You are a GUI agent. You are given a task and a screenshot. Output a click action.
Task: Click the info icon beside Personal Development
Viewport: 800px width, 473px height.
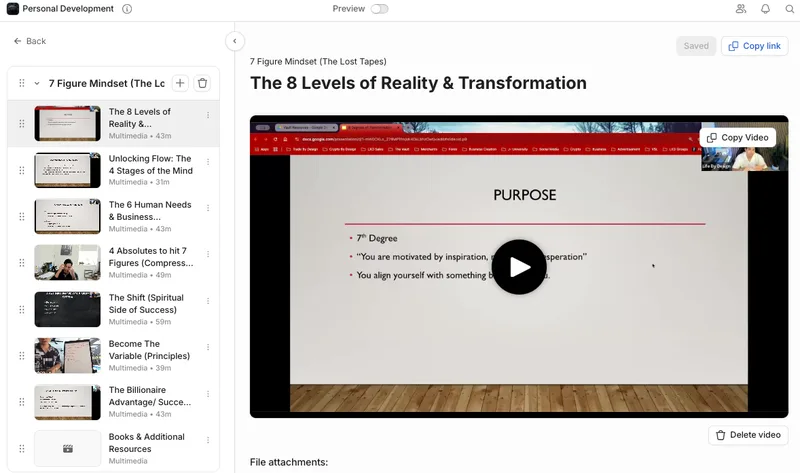coord(127,9)
